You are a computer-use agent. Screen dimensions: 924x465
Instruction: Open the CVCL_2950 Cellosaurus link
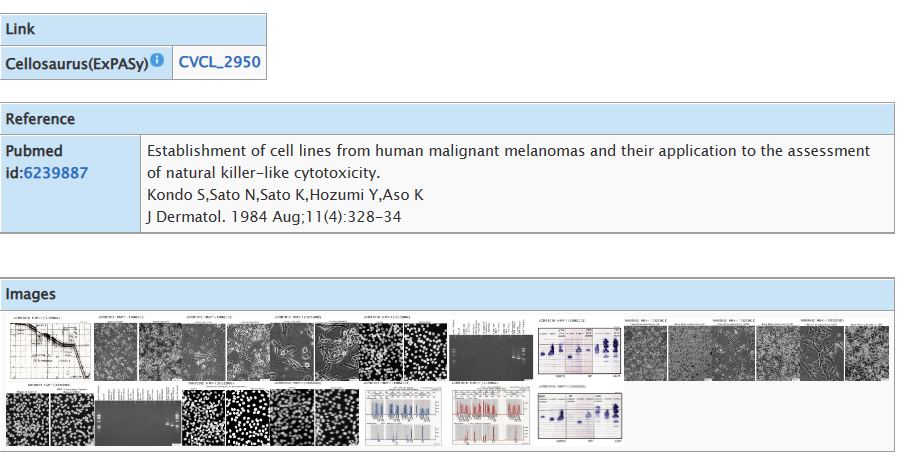219,62
